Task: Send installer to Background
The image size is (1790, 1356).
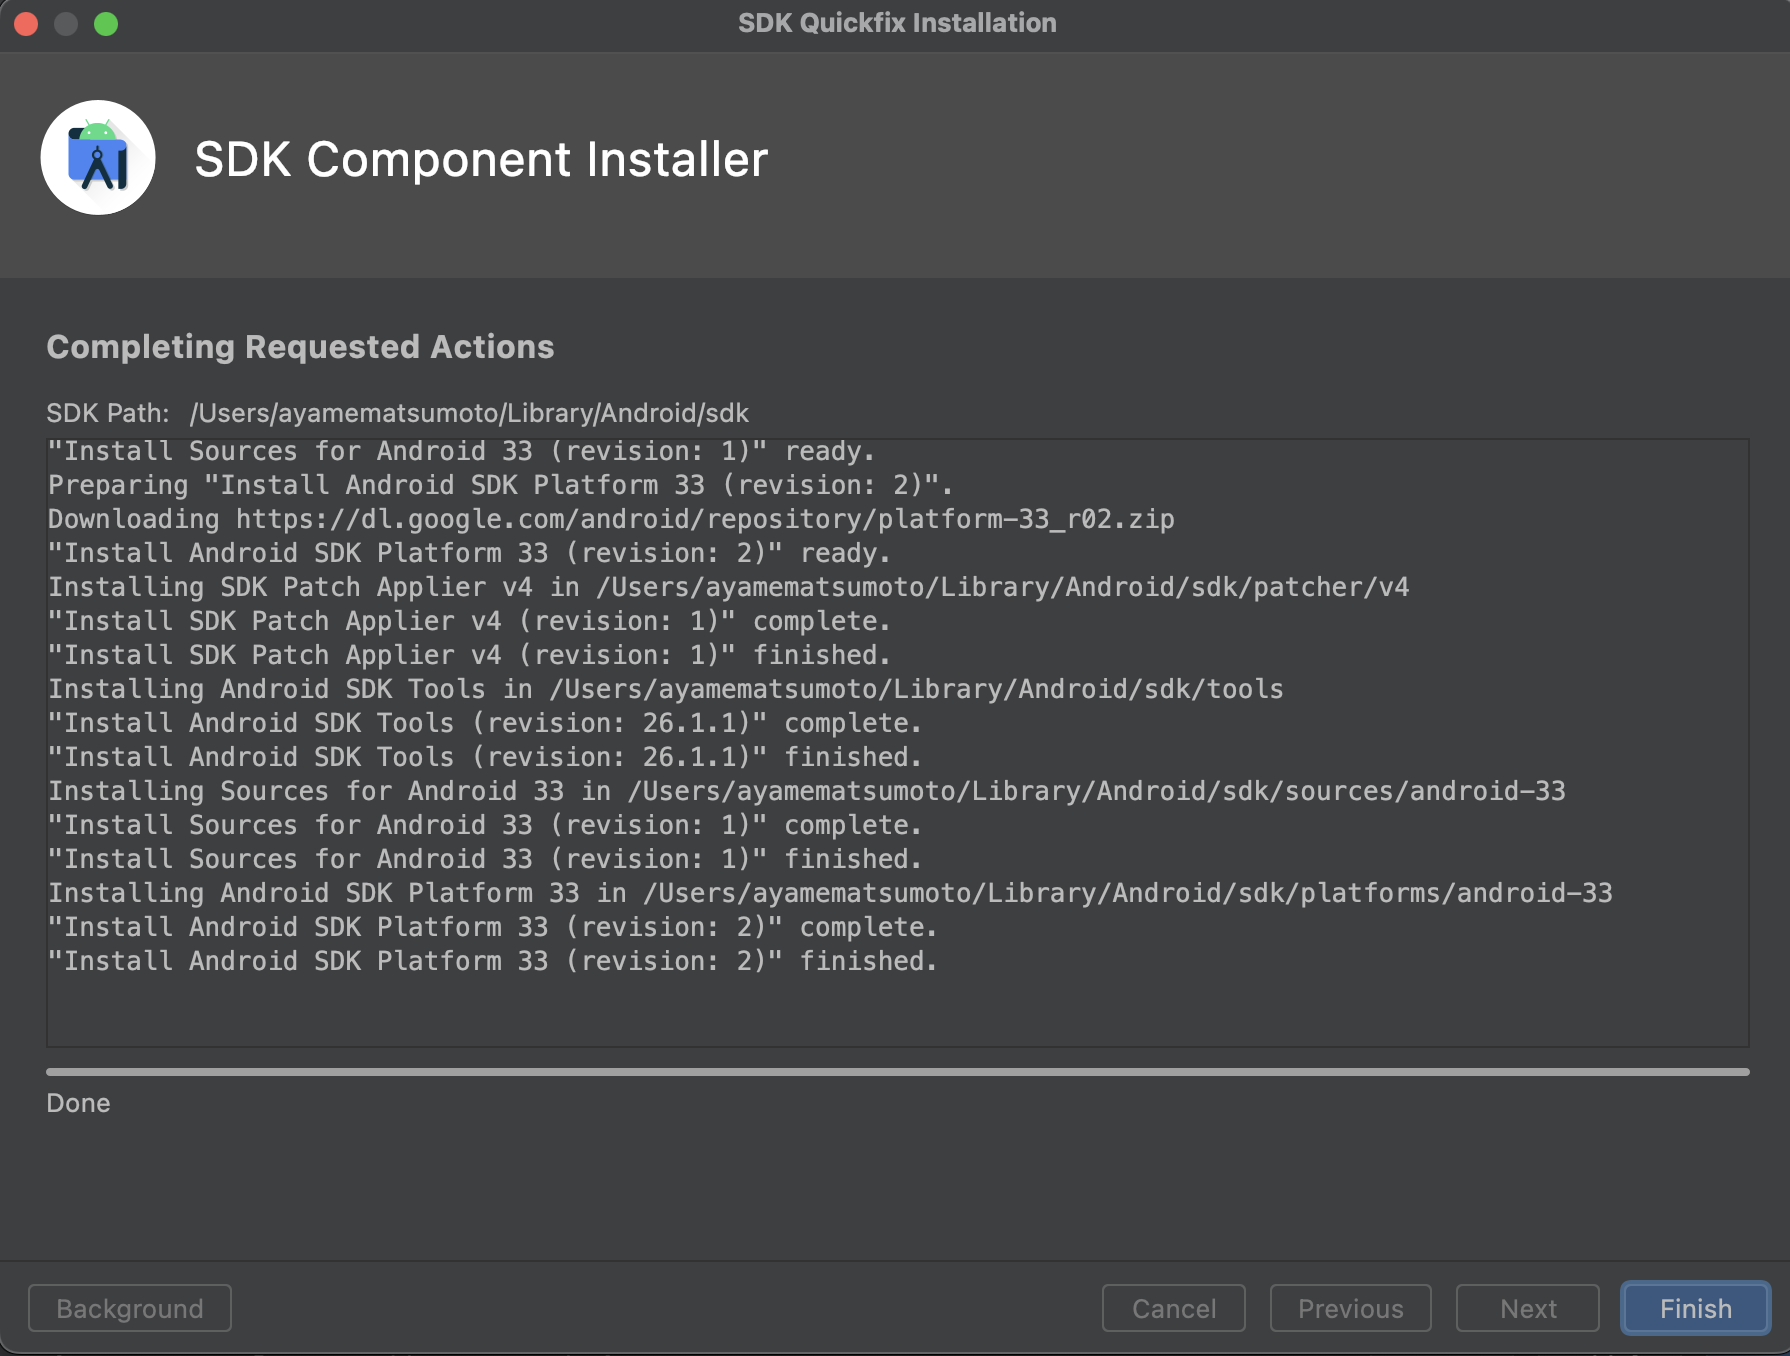Action: click(130, 1308)
